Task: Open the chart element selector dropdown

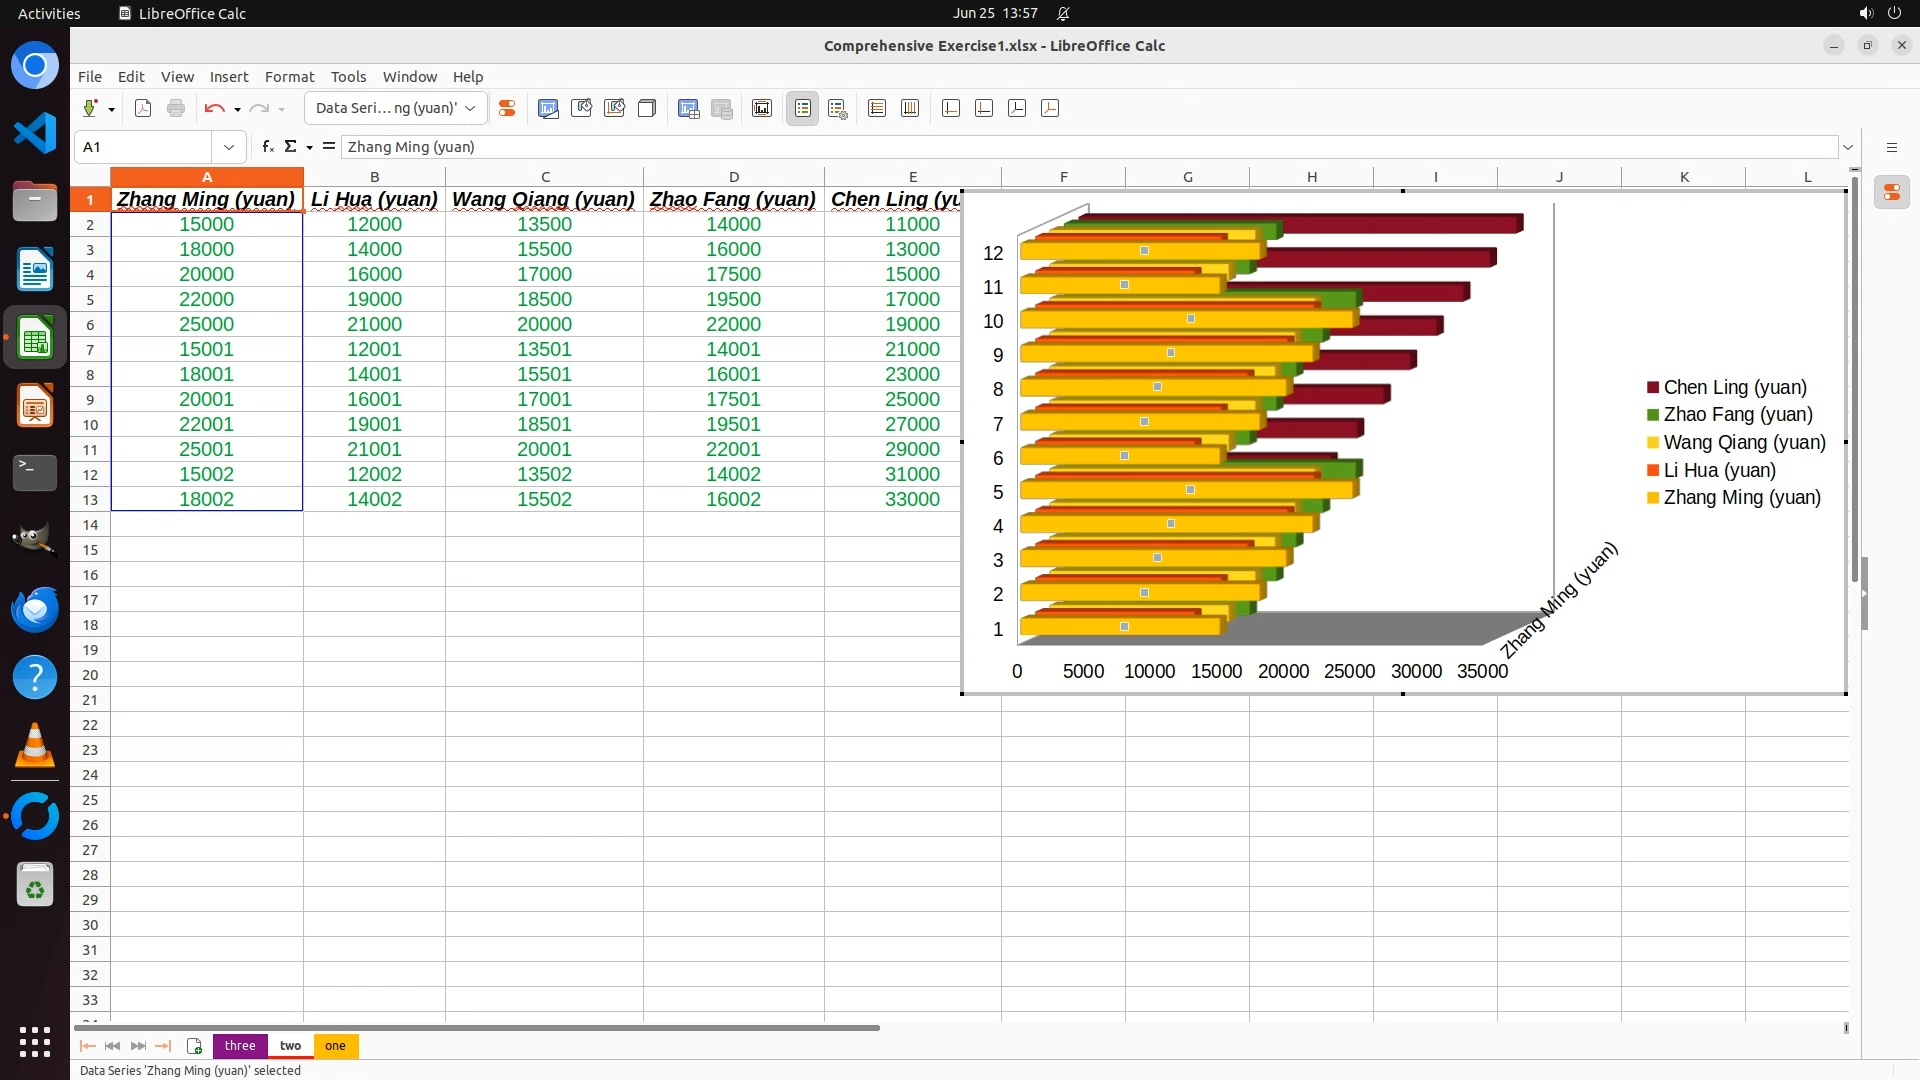Action: [x=470, y=109]
